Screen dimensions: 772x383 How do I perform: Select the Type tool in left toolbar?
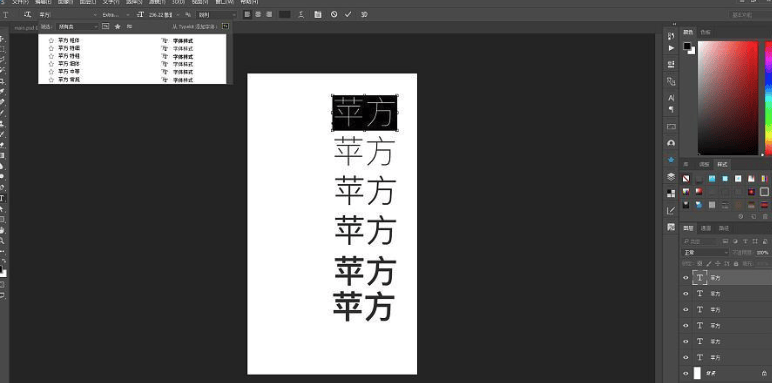pos(2,198)
